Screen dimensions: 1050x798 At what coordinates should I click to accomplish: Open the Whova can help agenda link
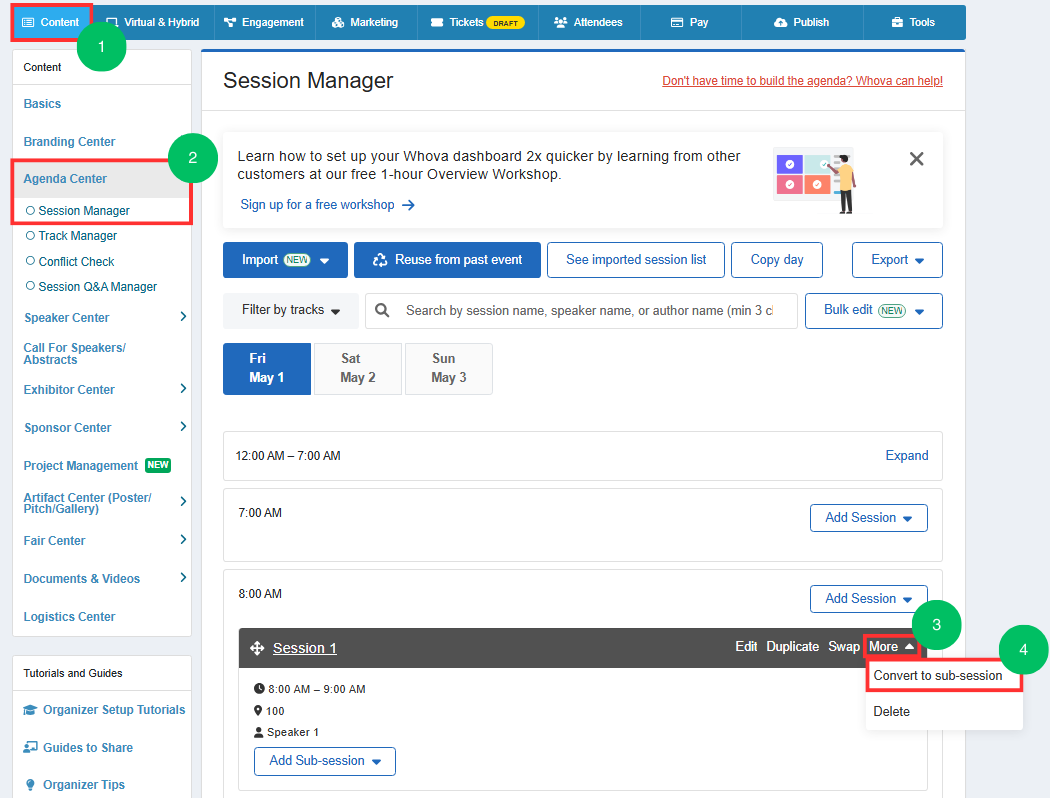pyautogui.click(x=802, y=81)
